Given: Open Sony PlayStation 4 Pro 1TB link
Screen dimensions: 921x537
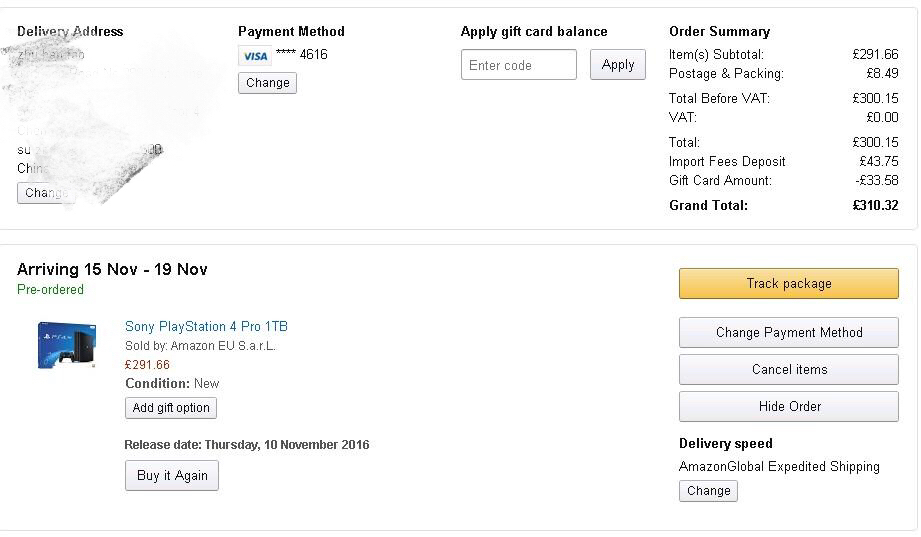Looking at the screenshot, I should [206, 327].
